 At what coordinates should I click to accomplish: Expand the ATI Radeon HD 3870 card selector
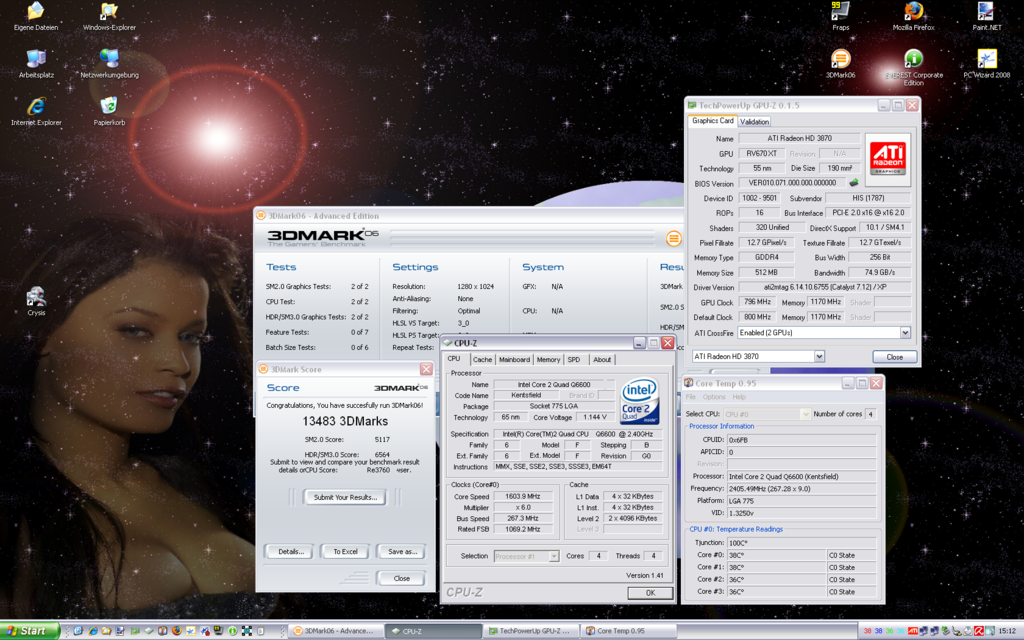click(819, 356)
